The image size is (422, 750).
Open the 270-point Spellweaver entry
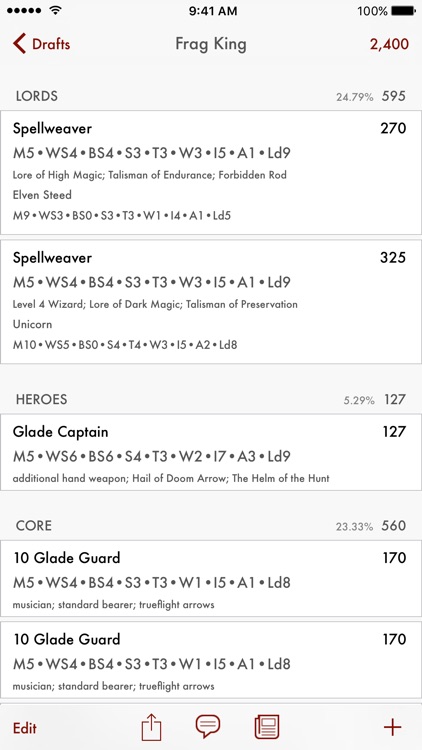[x=211, y=172]
